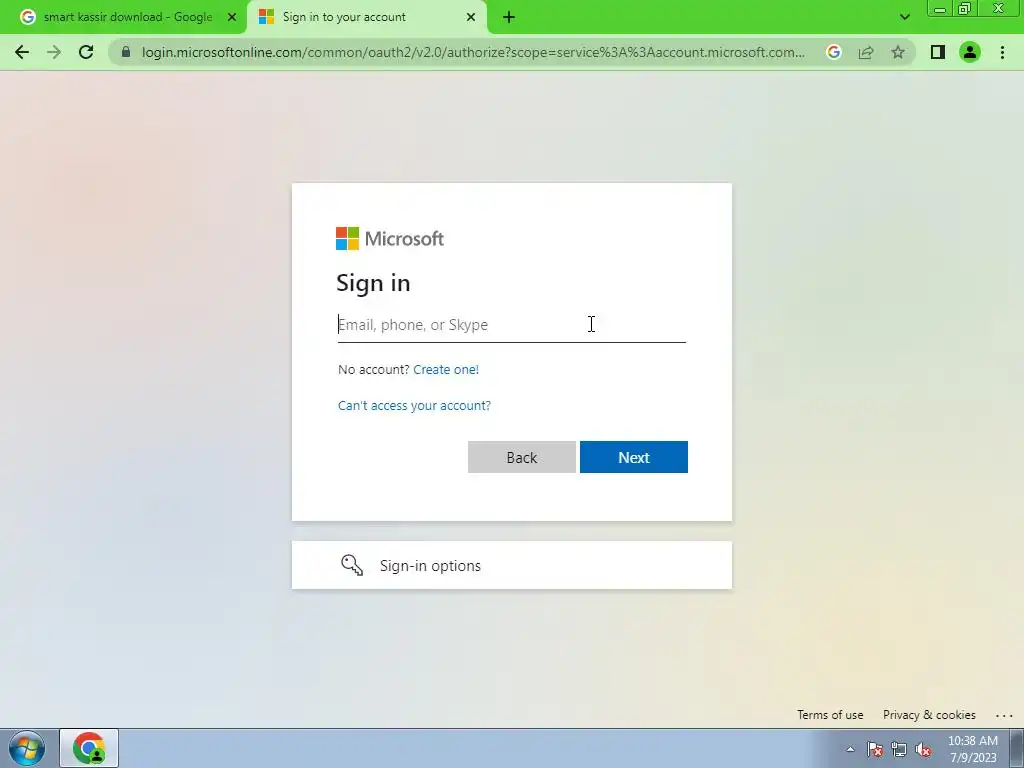The width and height of the screenshot is (1024, 768).
Task: Open the clock showing 10:38 AM
Action: [x=972, y=749]
